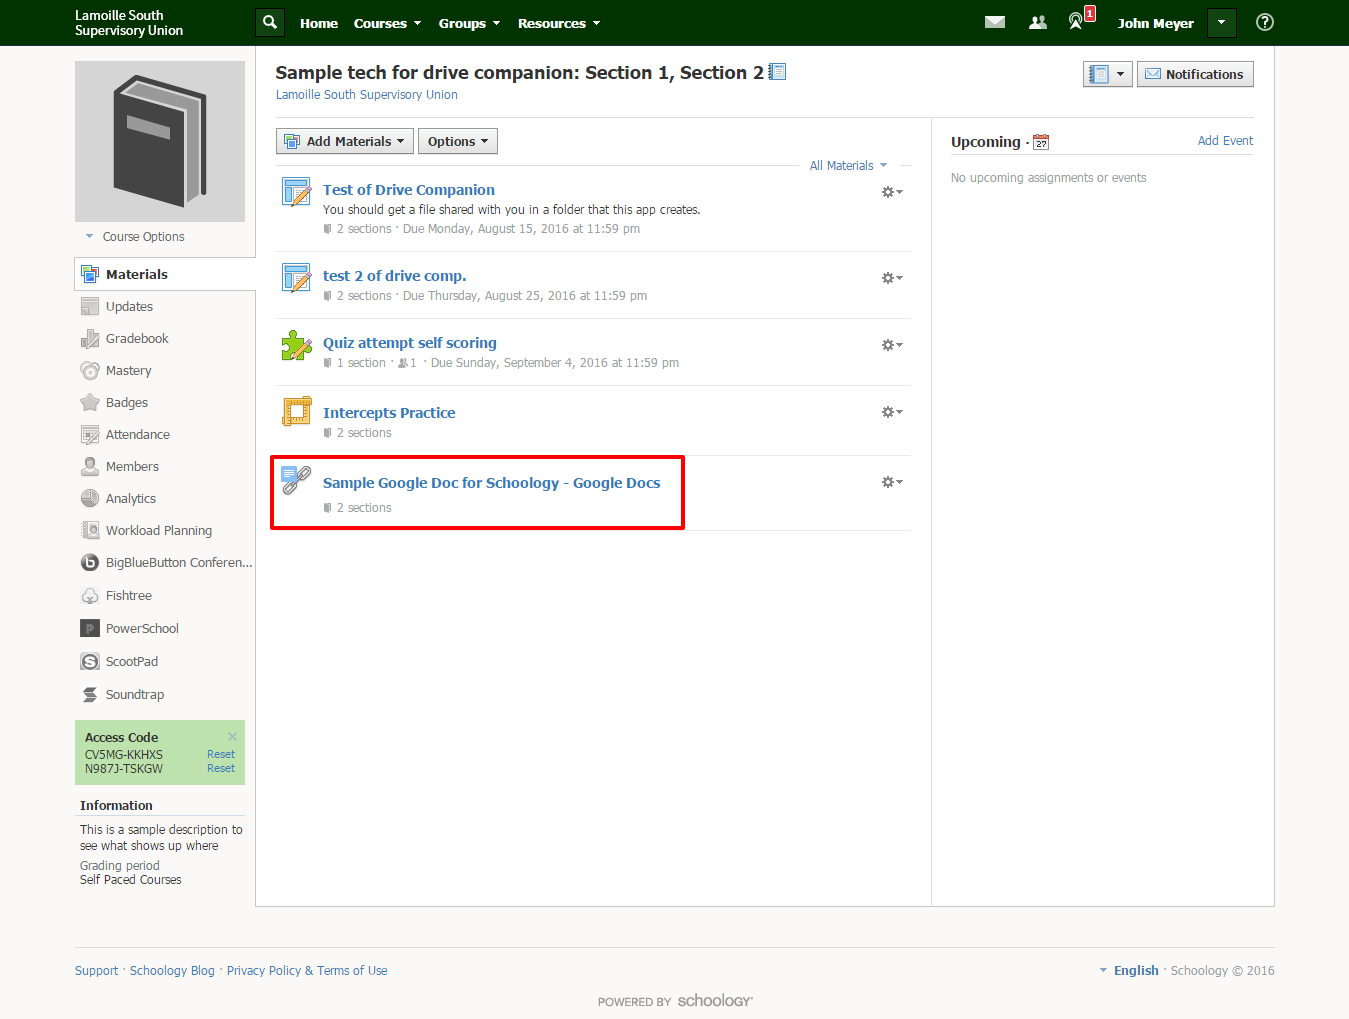
Task: Click the Lamoille South Supervisory Union header logo
Action: point(129,23)
